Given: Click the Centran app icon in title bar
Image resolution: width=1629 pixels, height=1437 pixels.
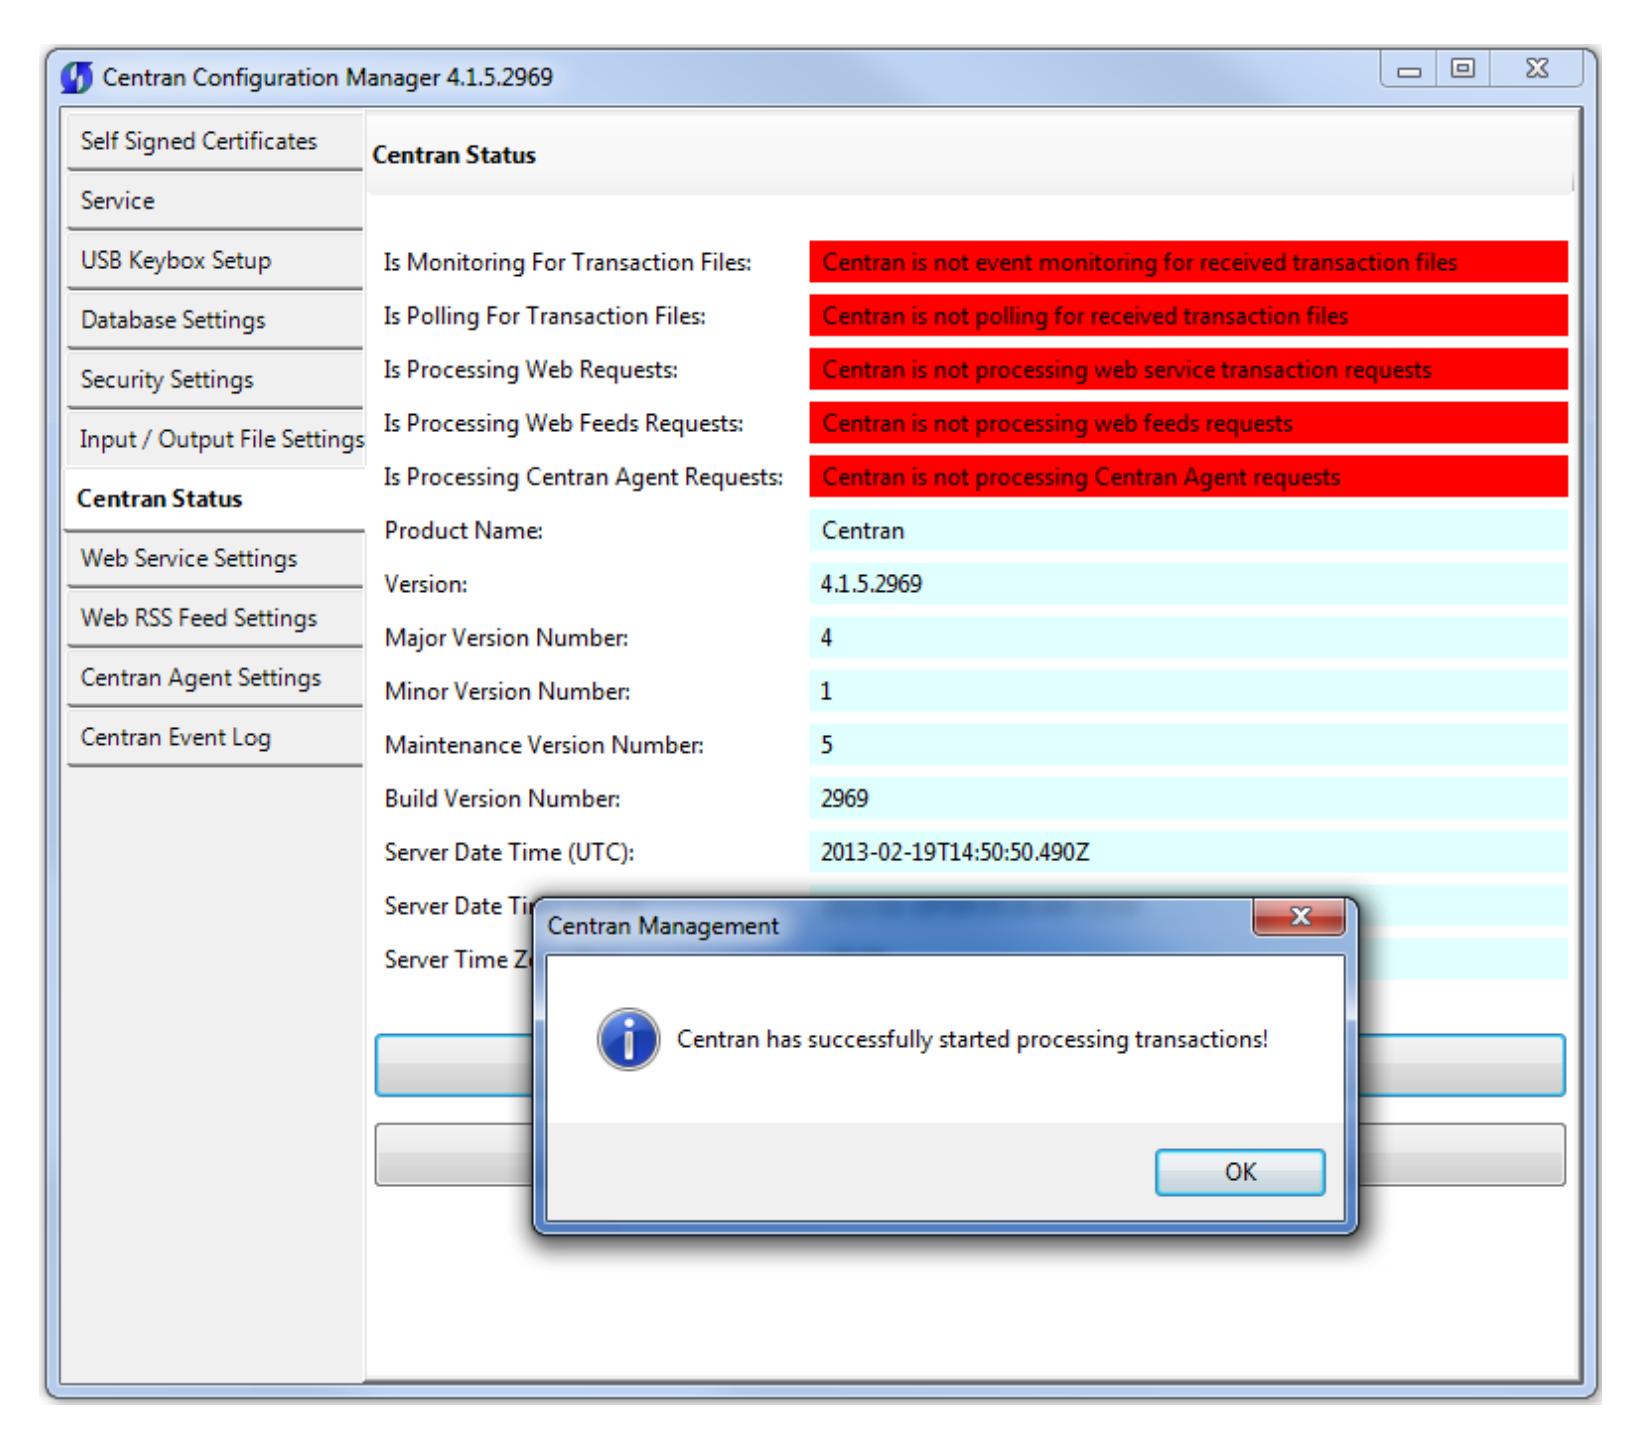Looking at the screenshot, I should [77, 78].
